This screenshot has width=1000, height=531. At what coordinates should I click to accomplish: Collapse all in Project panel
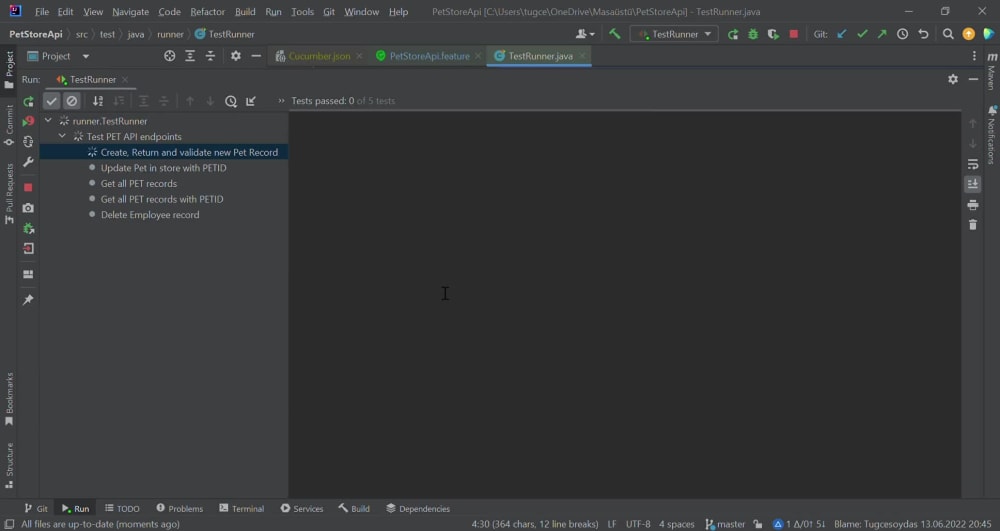(210, 56)
